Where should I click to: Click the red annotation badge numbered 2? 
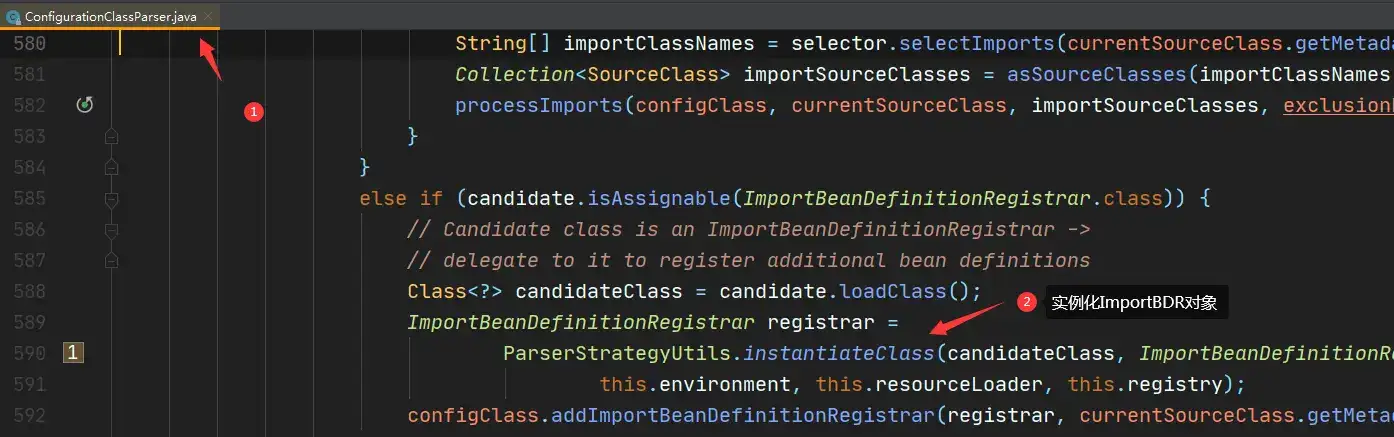point(1025,302)
